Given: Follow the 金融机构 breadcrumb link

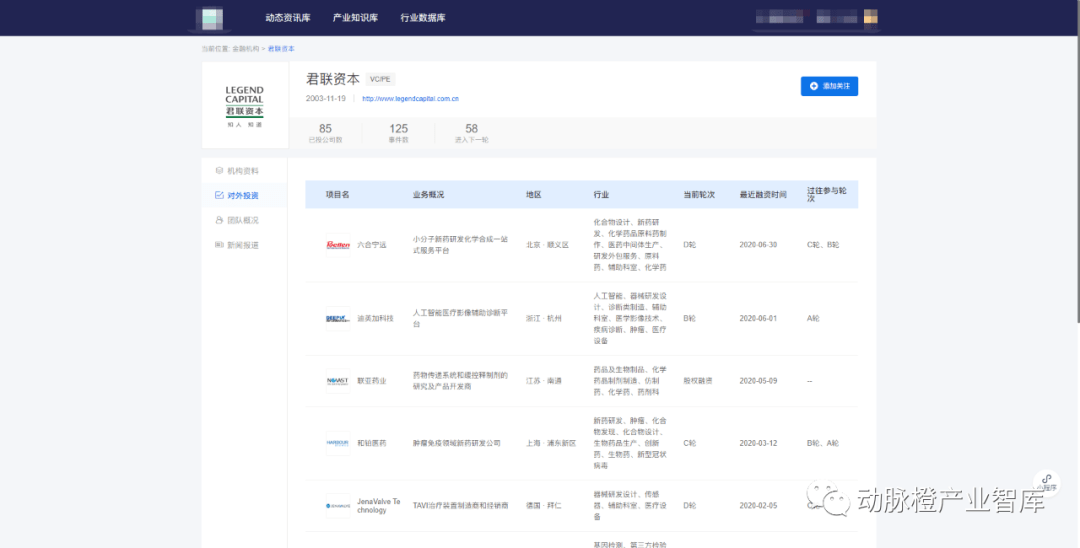Looking at the screenshot, I should (245, 49).
